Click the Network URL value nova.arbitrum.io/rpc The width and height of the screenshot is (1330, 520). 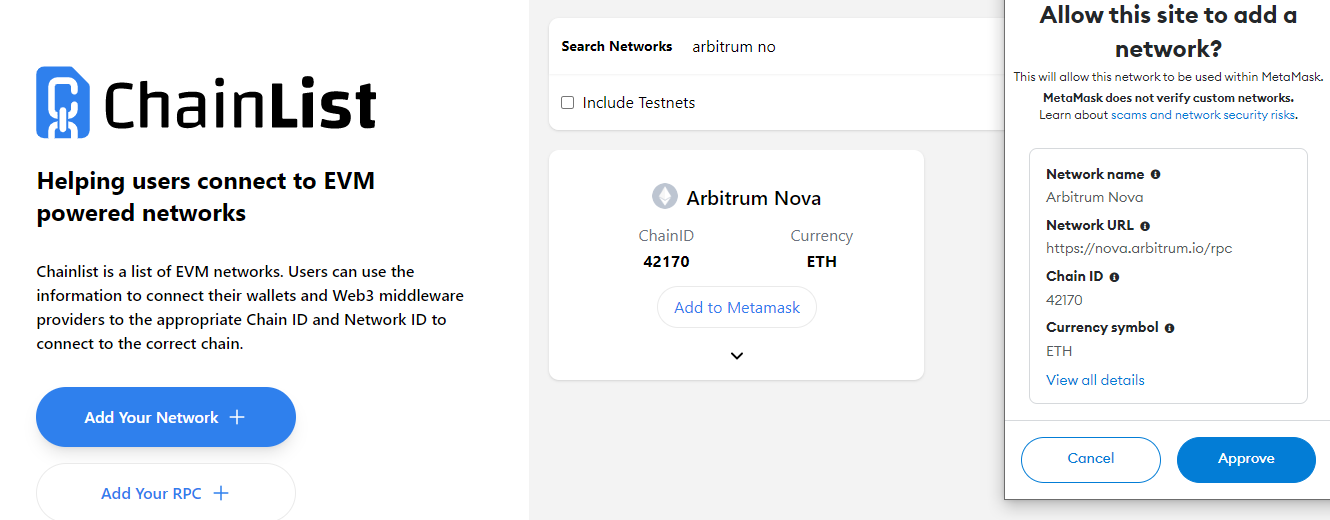(x=1139, y=248)
